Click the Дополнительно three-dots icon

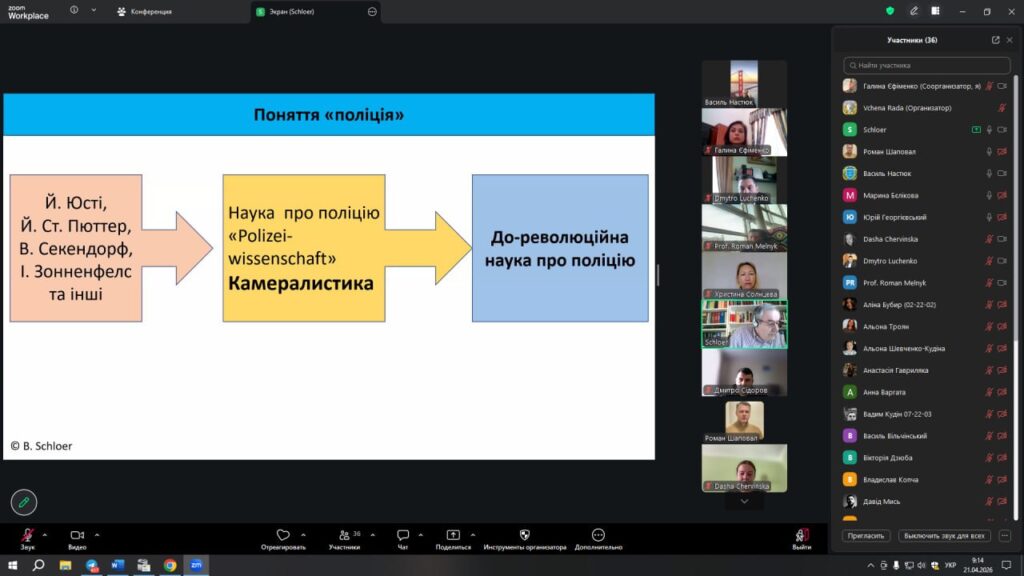click(598, 535)
